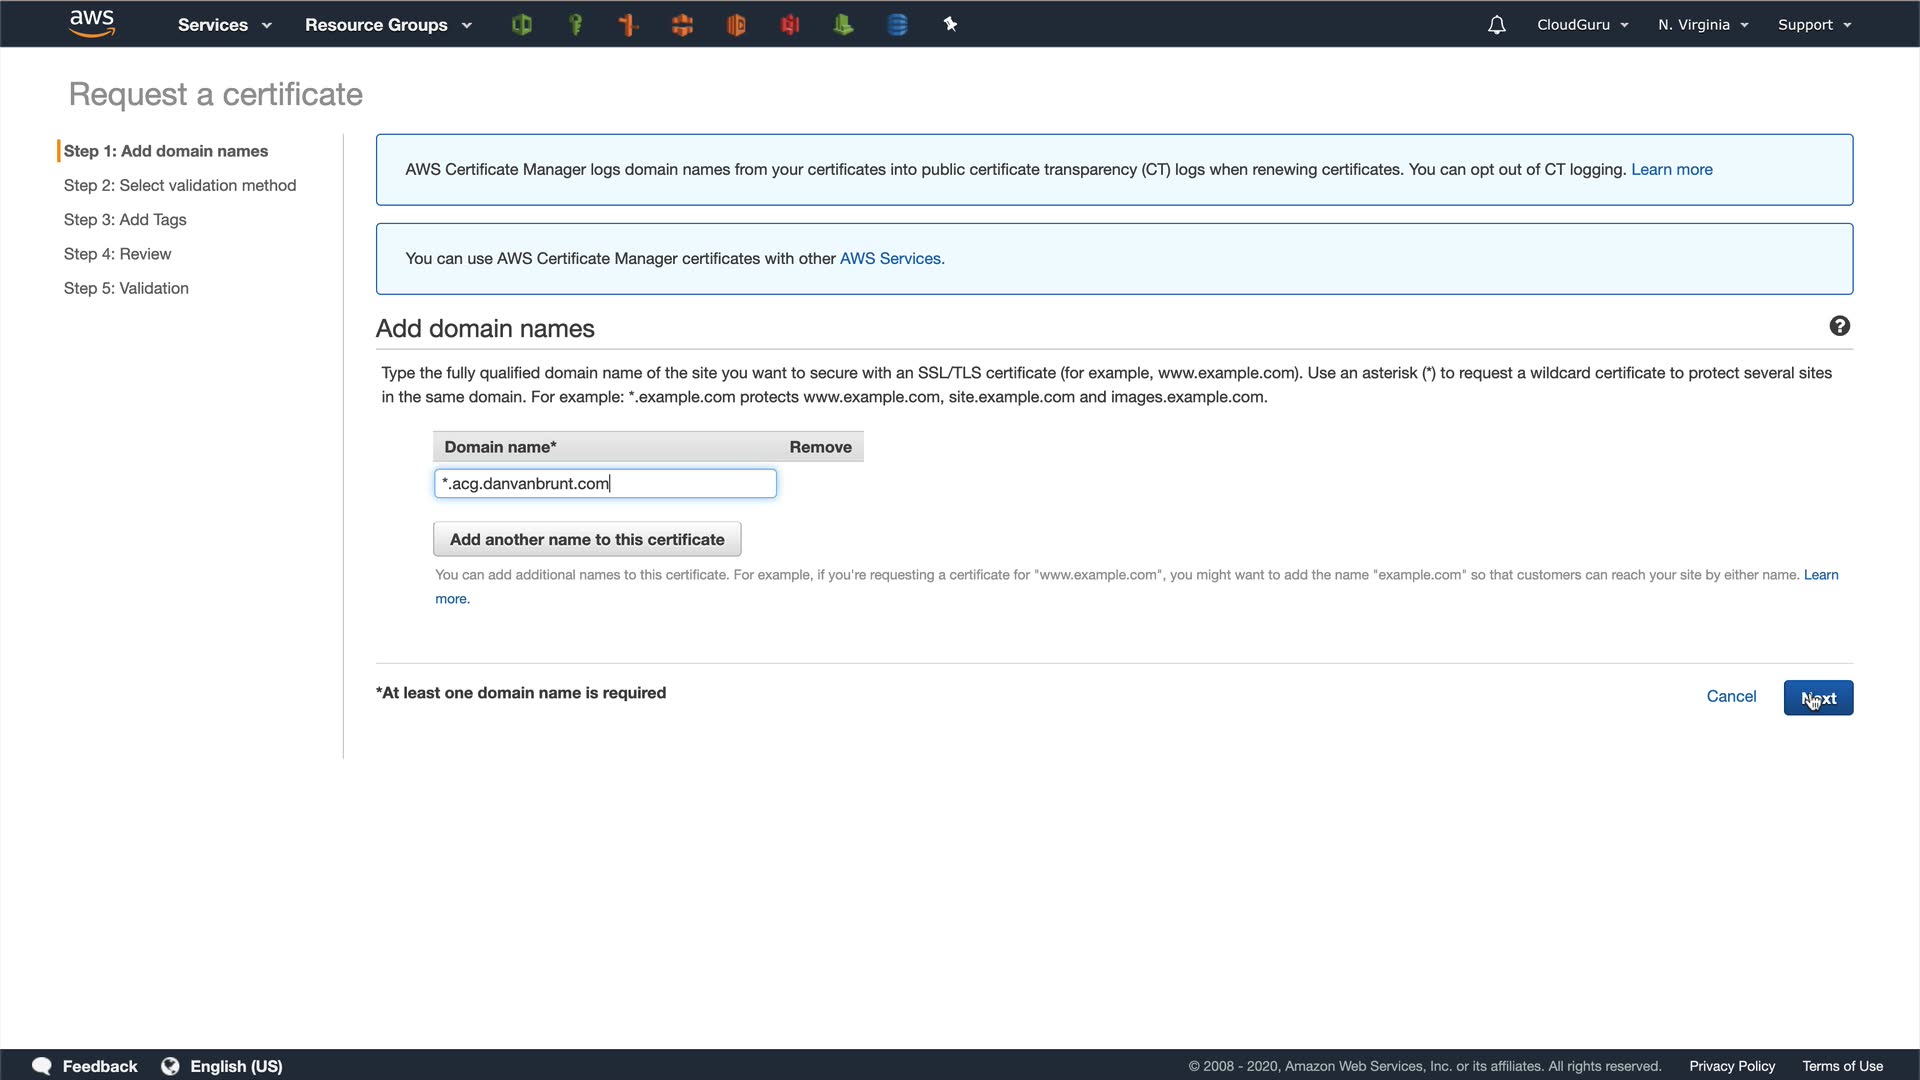Expand the Resource Groups dropdown

point(387,25)
